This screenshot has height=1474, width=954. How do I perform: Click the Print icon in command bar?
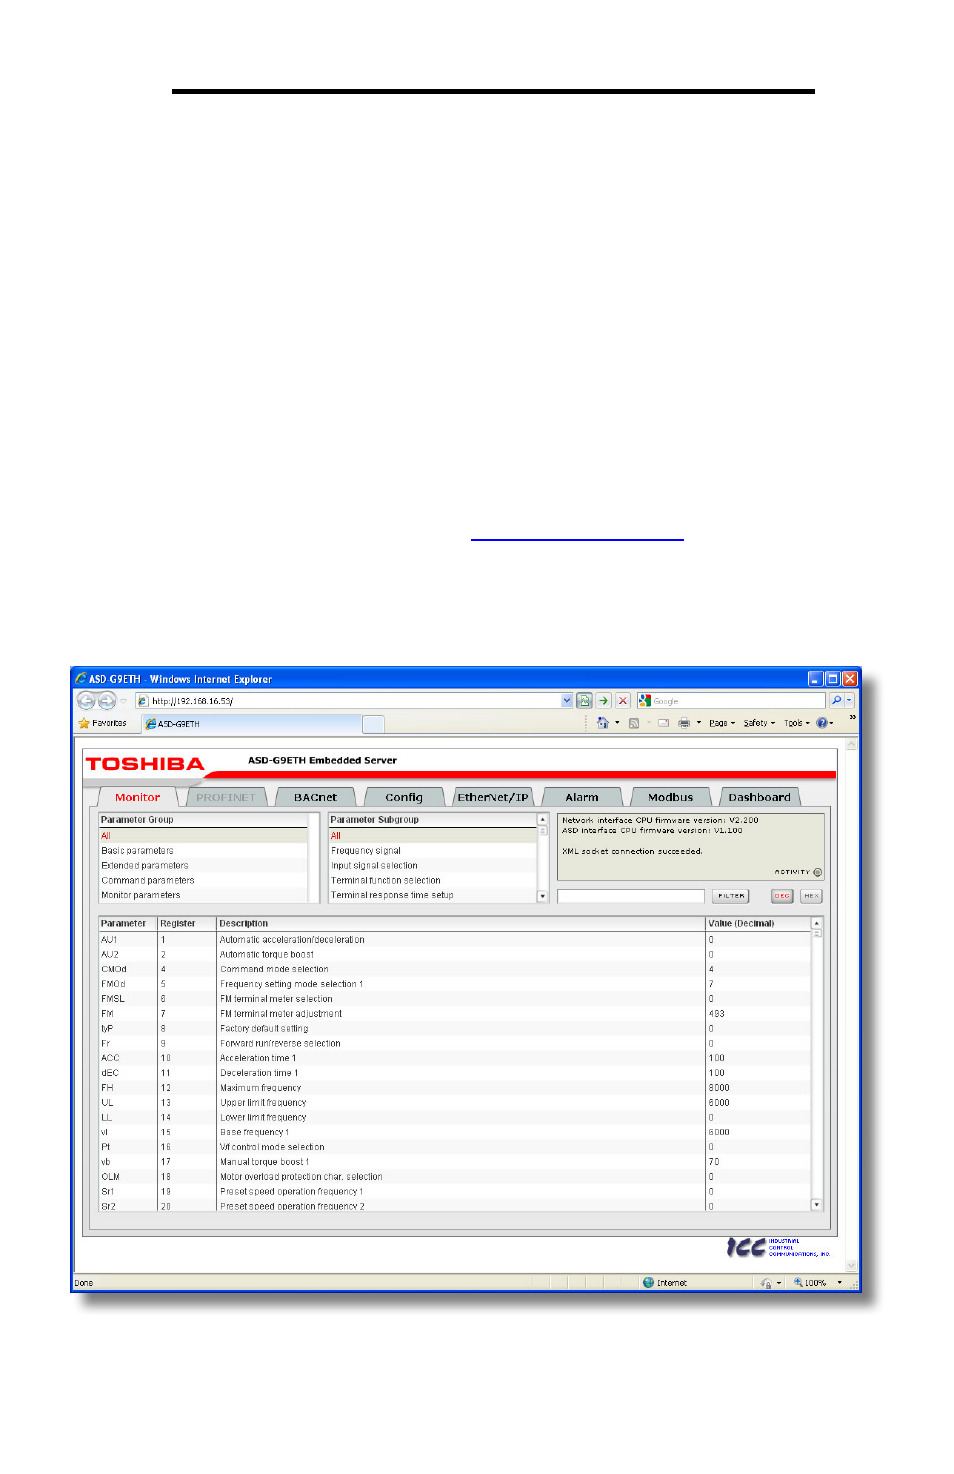pyautogui.click(x=684, y=723)
